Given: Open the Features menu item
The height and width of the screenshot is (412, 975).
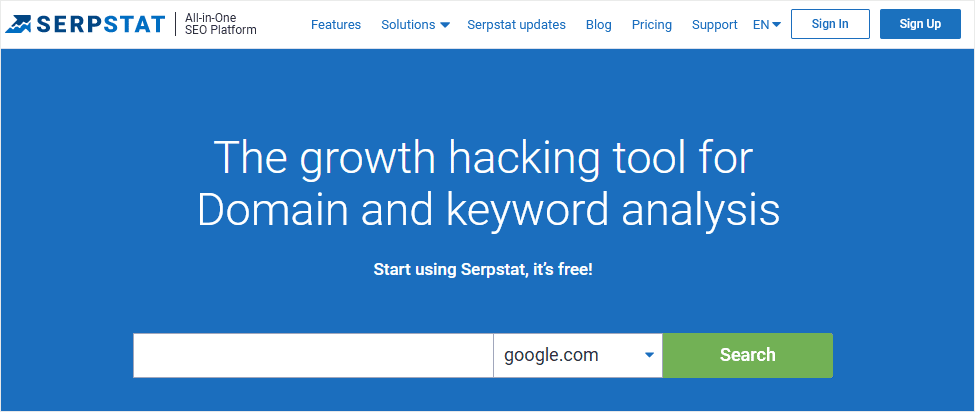Looking at the screenshot, I should [x=336, y=25].
